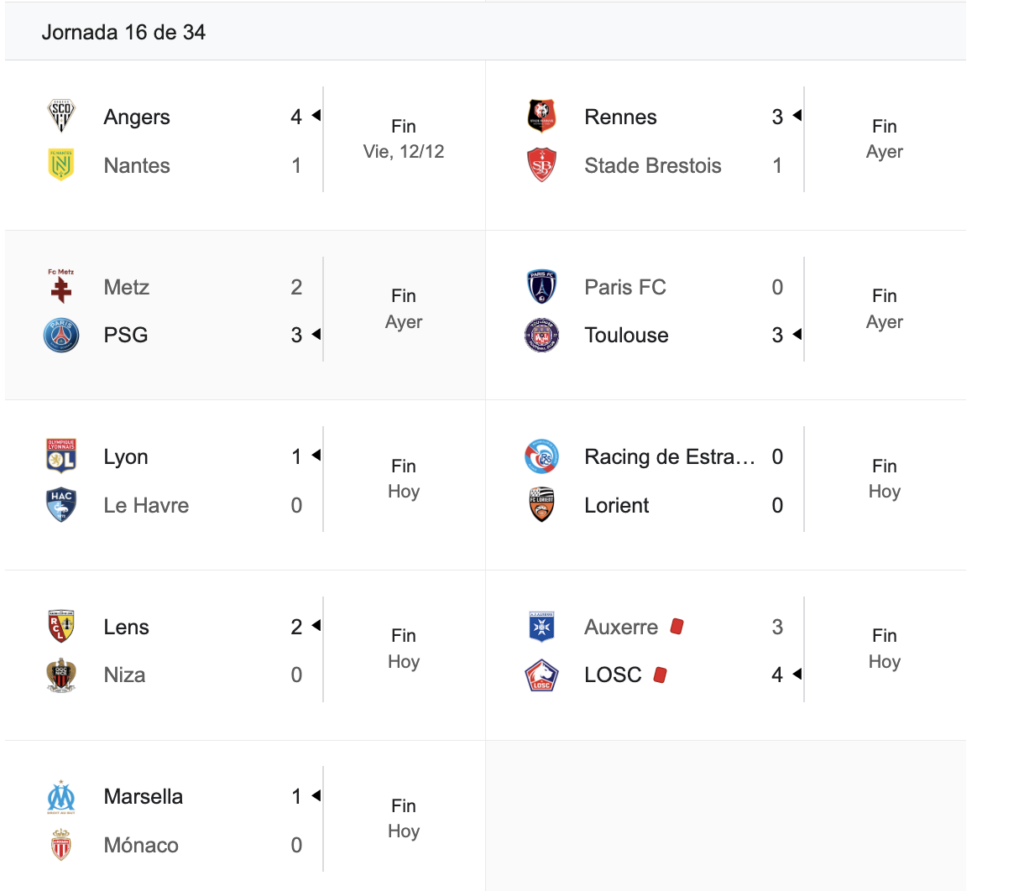Click the Niza team name

[124, 675]
